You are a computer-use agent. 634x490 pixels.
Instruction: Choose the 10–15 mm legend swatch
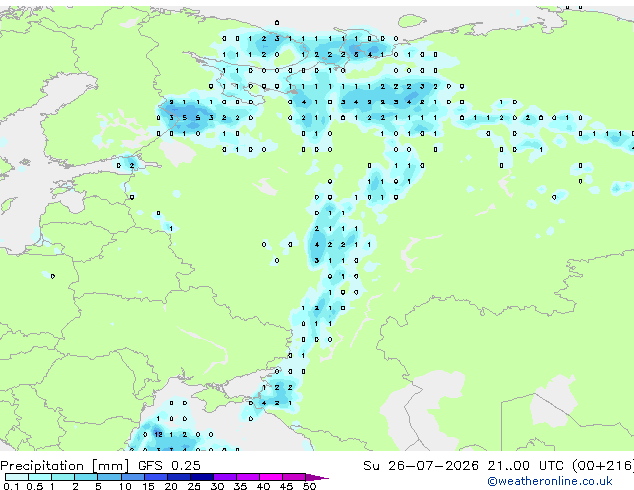tap(132, 477)
